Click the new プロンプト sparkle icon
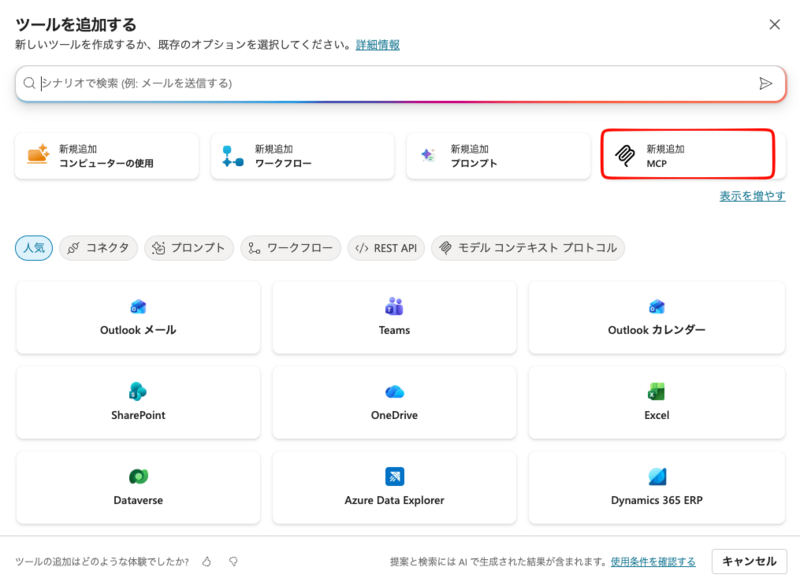This screenshot has width=800, height=582. tap(428, 155)
